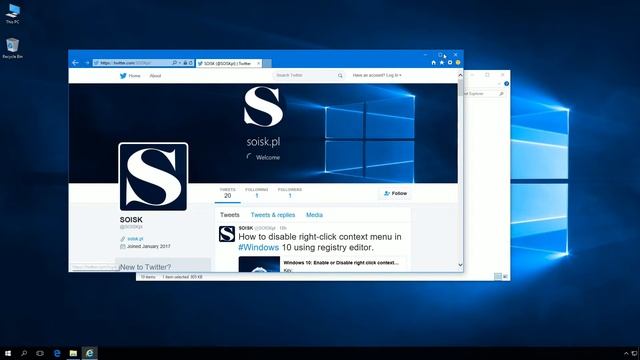Viewport: 640px width, 360px height.
Task: Close the SOISK Twitter tab
Action: coord(258,63)
